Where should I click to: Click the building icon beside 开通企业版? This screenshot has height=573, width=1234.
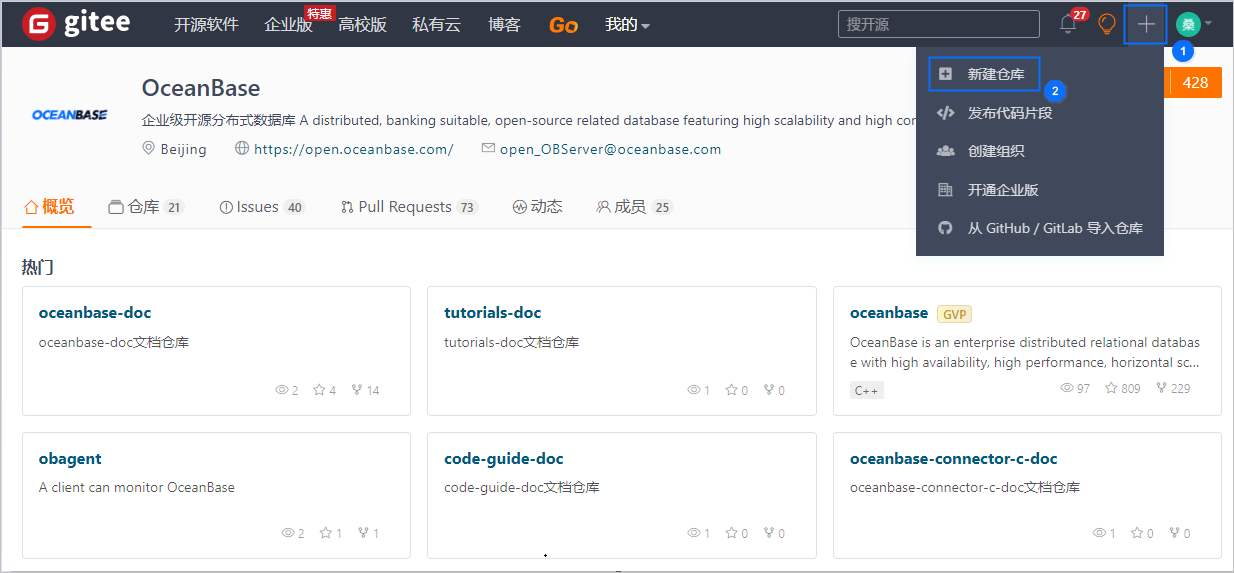[x=945, y=190]
